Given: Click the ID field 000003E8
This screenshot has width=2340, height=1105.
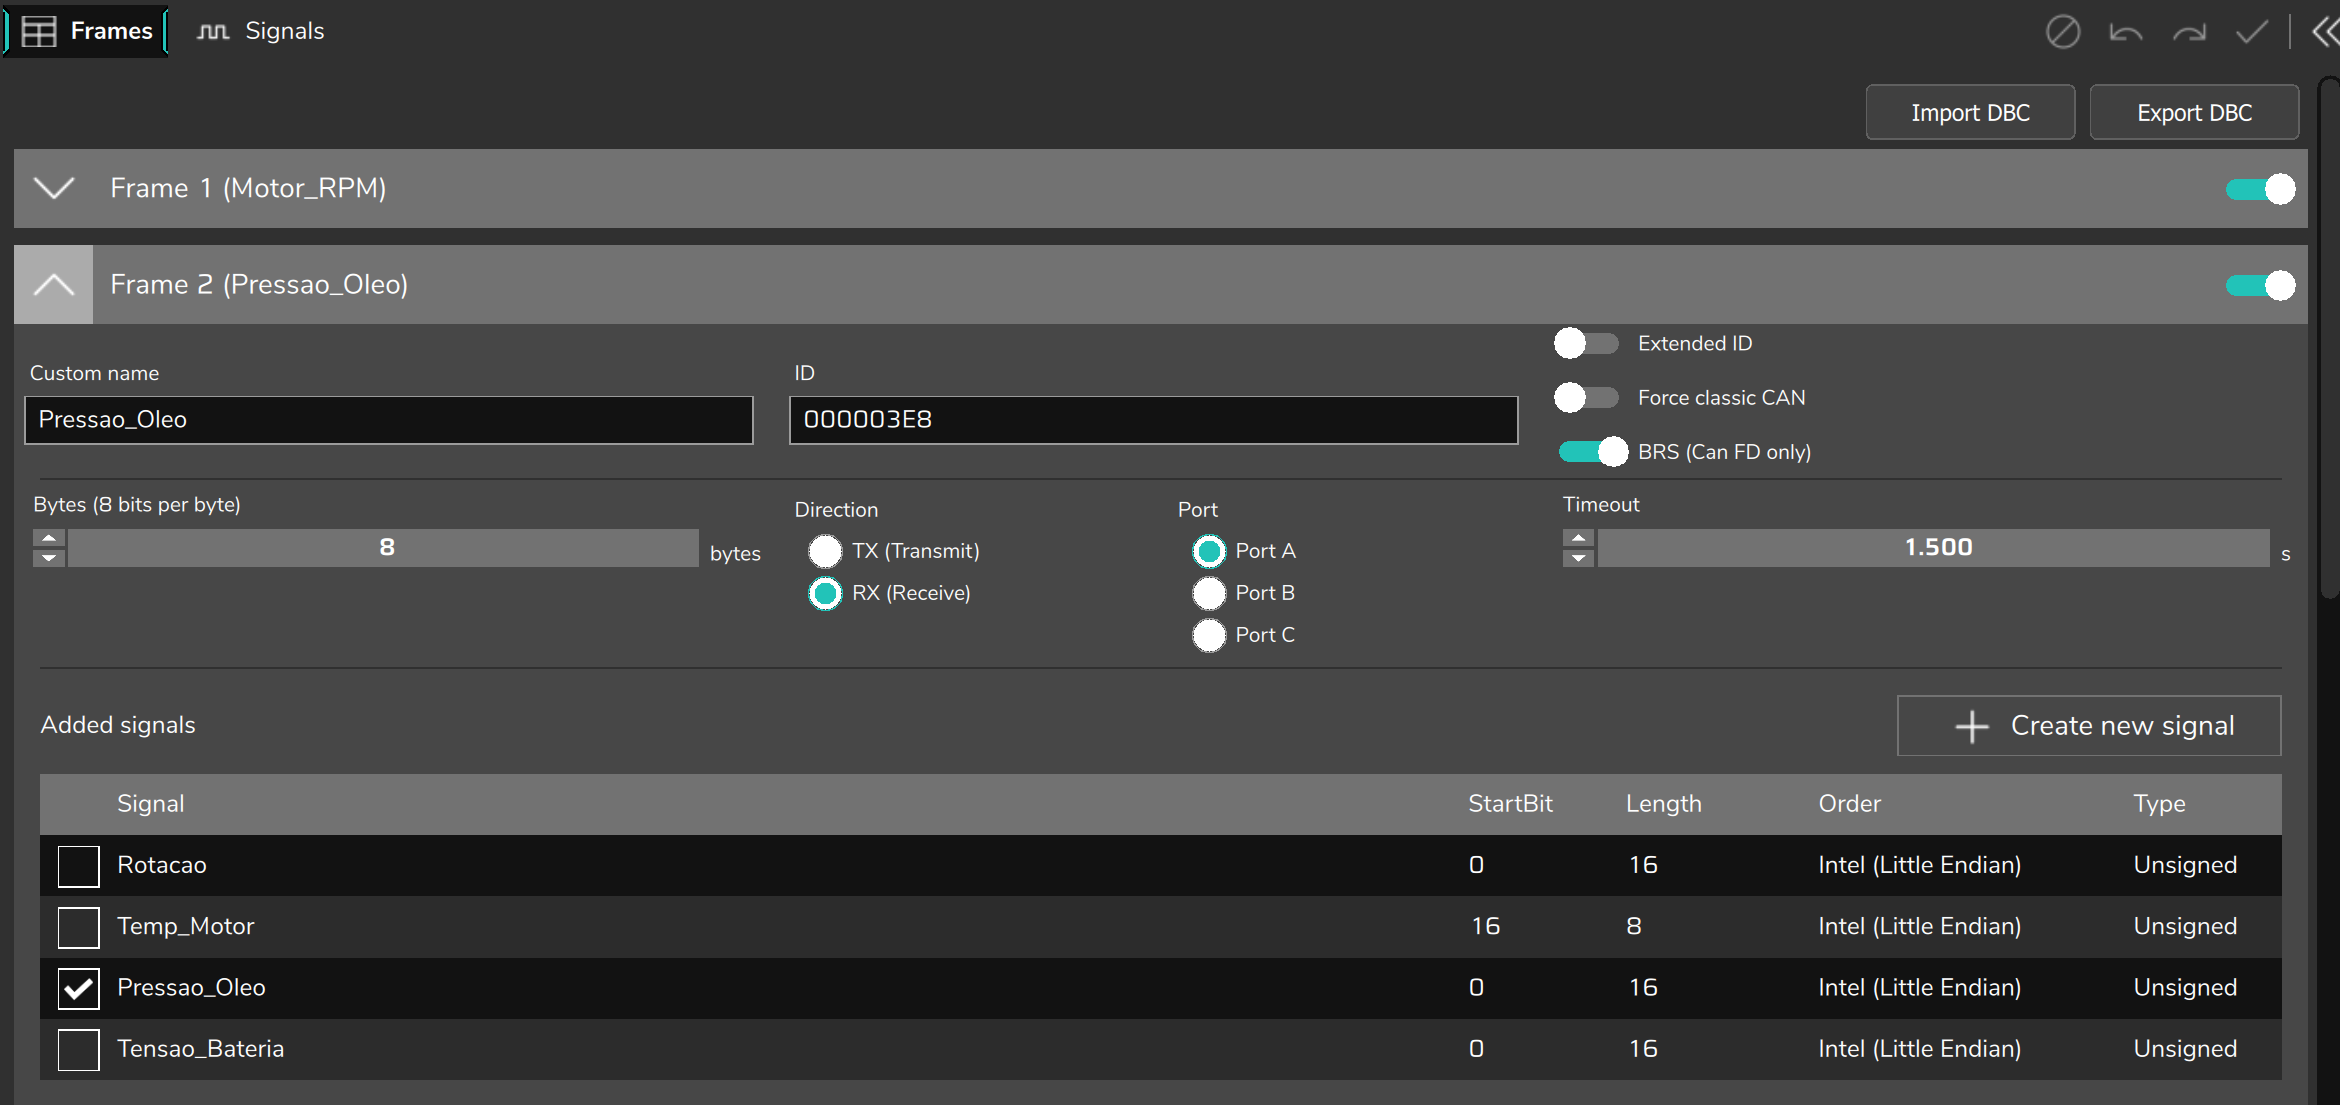Looking at the screenshot, I should tap(1153, 420).
